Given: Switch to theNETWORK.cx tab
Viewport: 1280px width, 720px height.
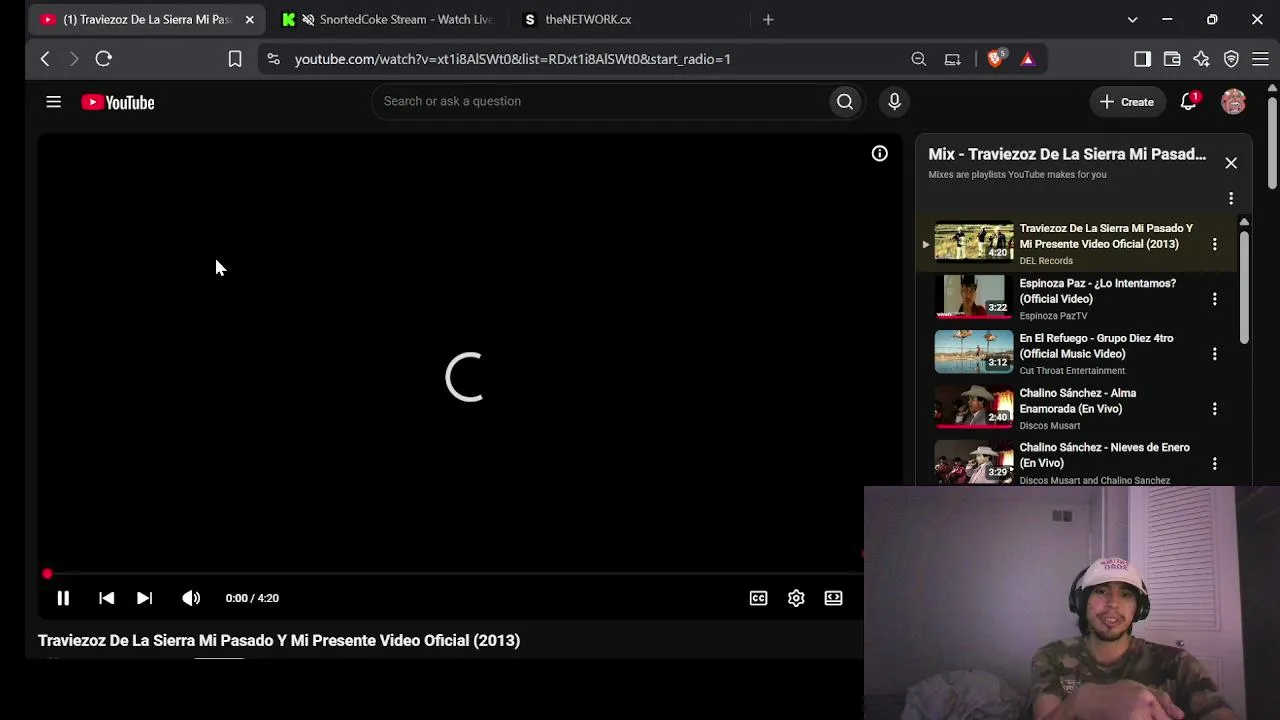Looking at the screenshot, I should tap(588, 19).
